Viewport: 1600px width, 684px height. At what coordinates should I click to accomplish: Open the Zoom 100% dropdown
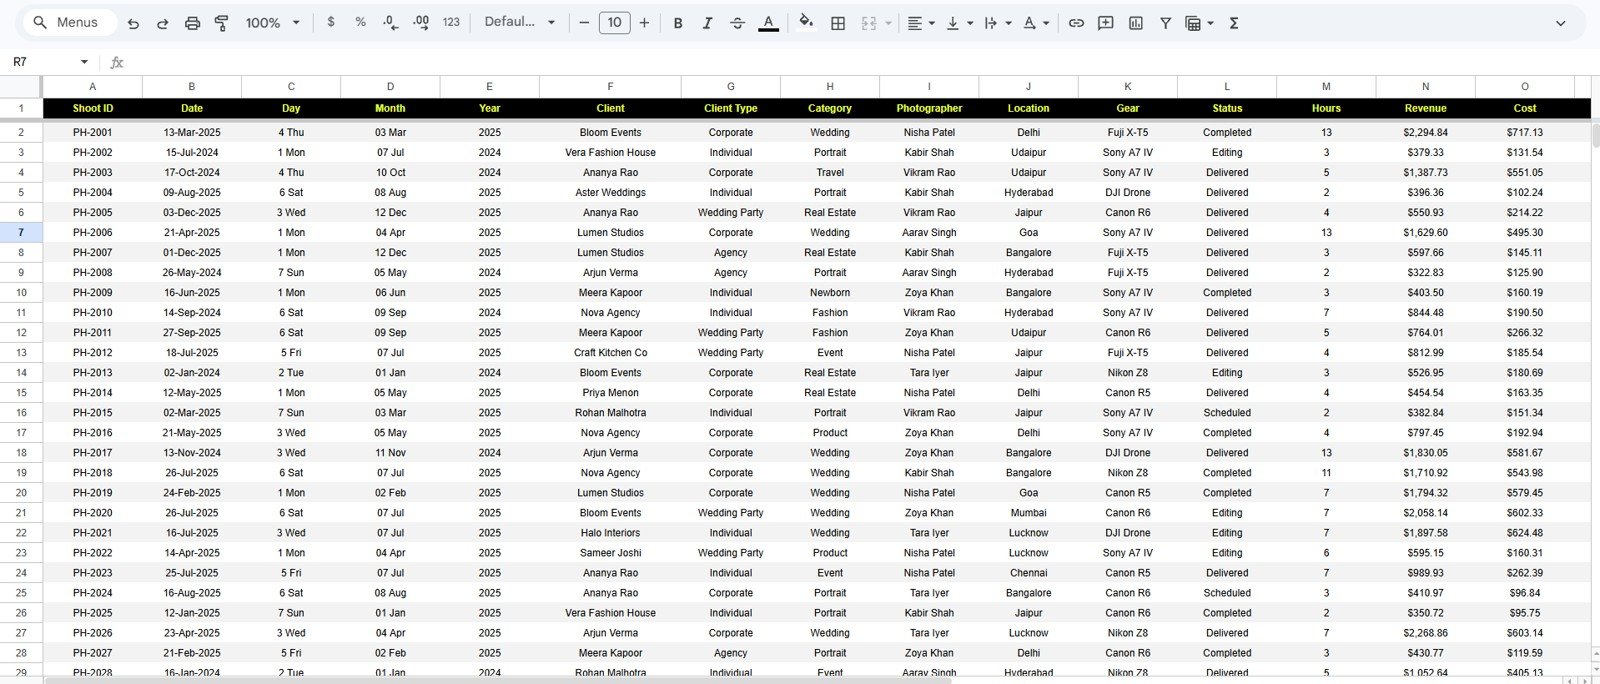pos(273,22)
